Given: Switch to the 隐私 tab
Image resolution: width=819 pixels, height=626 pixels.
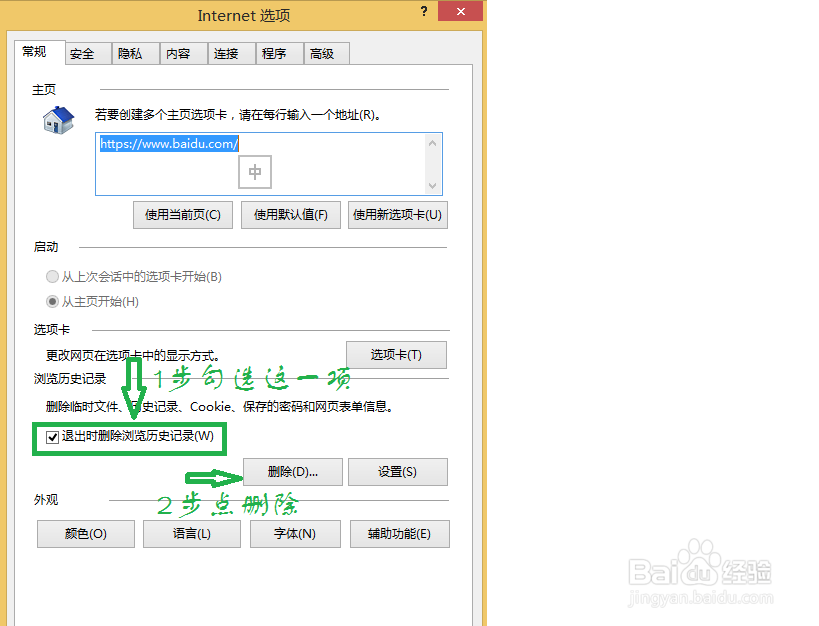Looking at the screenshot, I should click(x=134, y=53).
